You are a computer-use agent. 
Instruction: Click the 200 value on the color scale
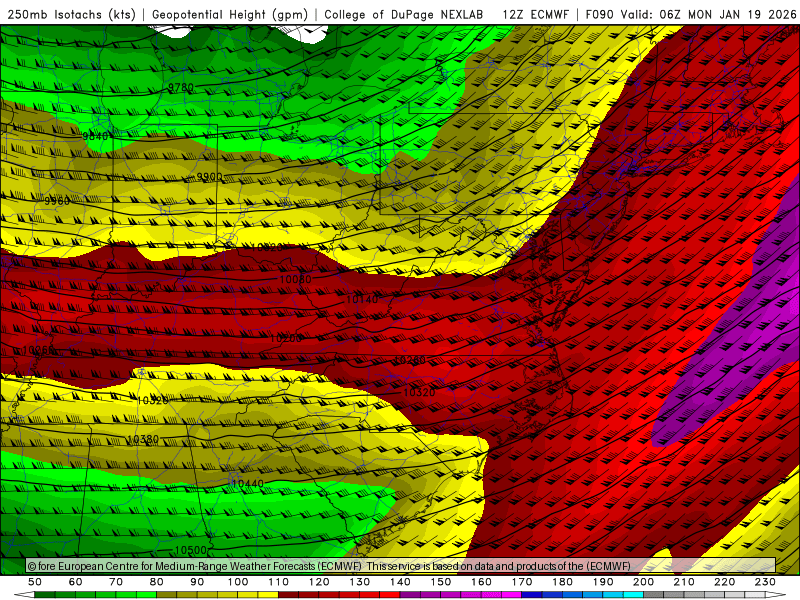coord(643,582)
